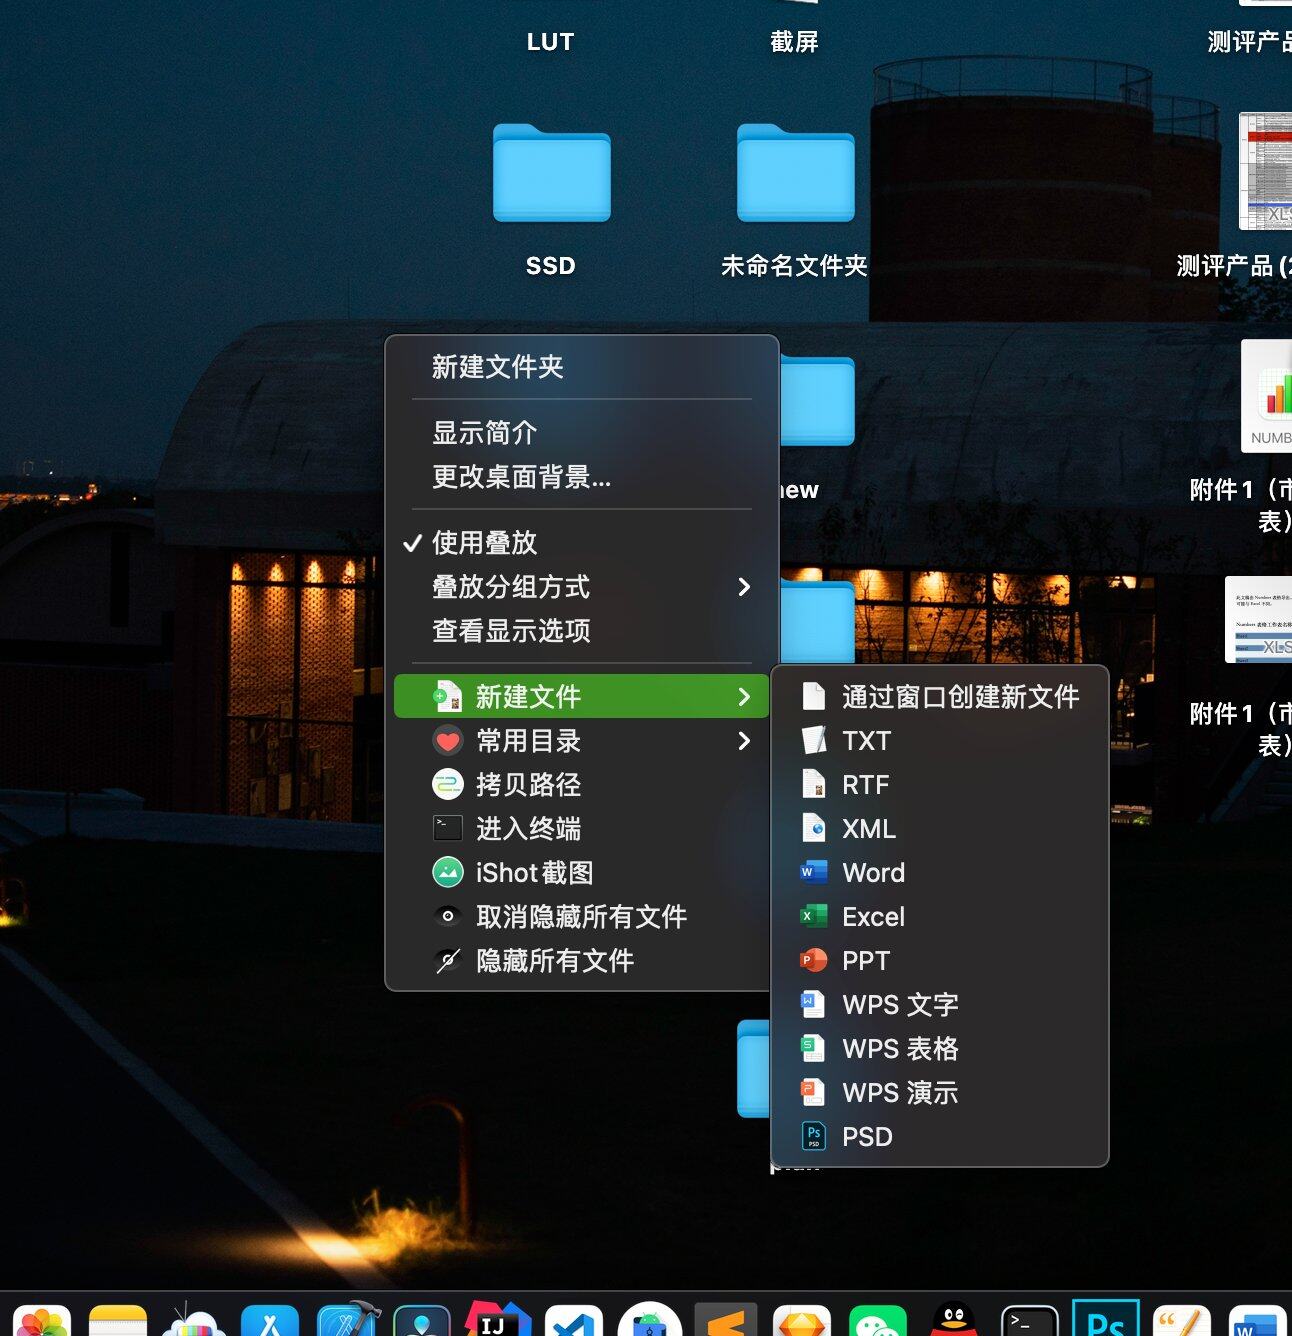
Task: Click the Word icon in new-file submenu
Action: coord(814,872)
